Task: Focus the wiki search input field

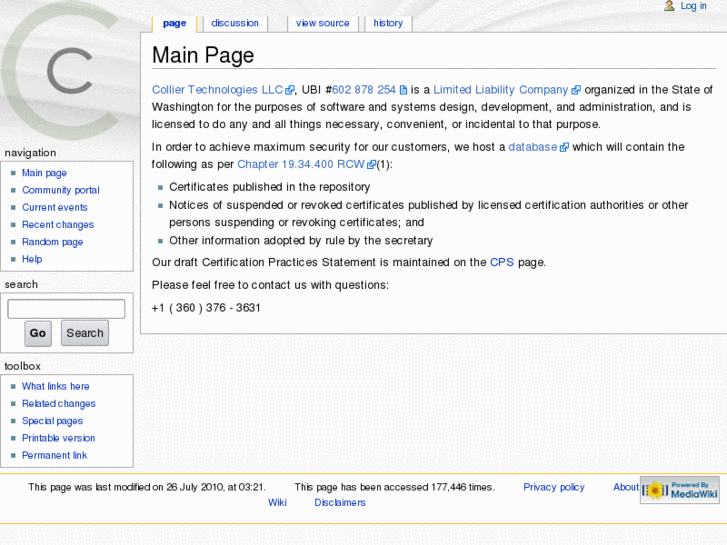Action: coord(66,309)
